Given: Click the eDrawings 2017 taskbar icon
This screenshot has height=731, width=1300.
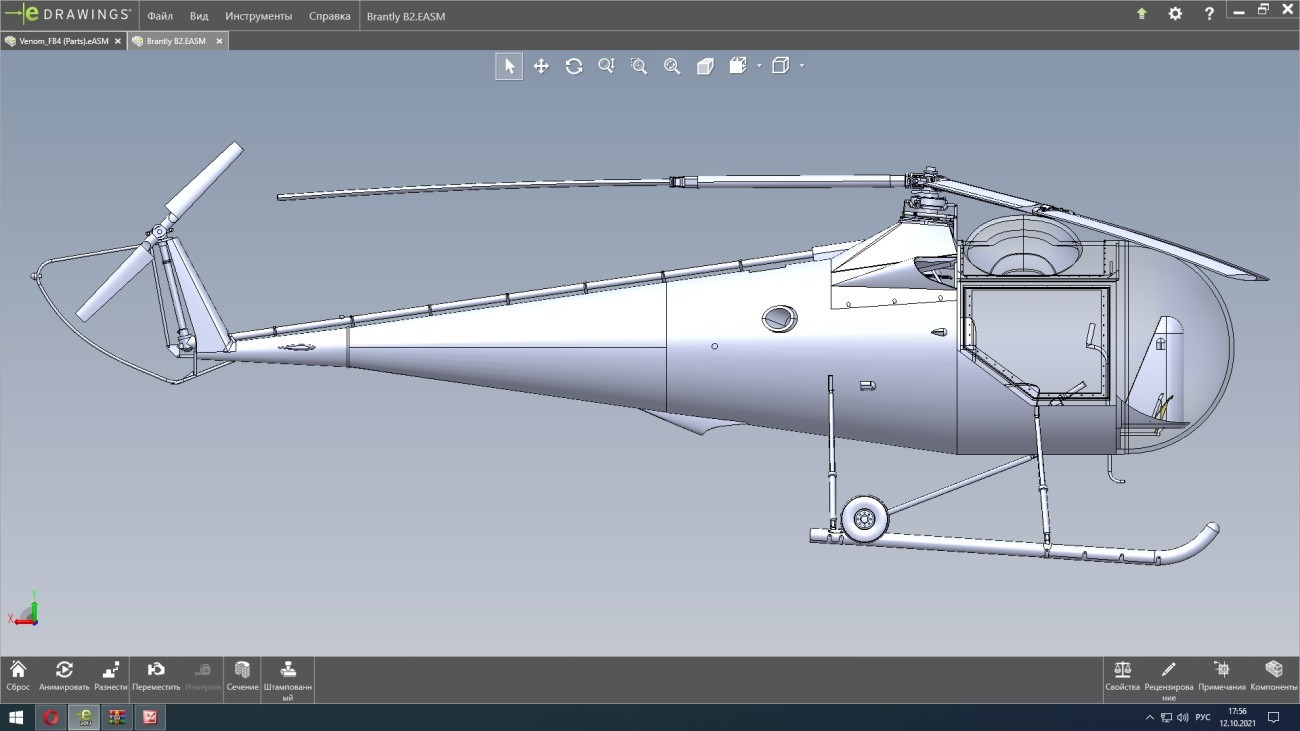Looking at the screenshot, I should (84, 717).
